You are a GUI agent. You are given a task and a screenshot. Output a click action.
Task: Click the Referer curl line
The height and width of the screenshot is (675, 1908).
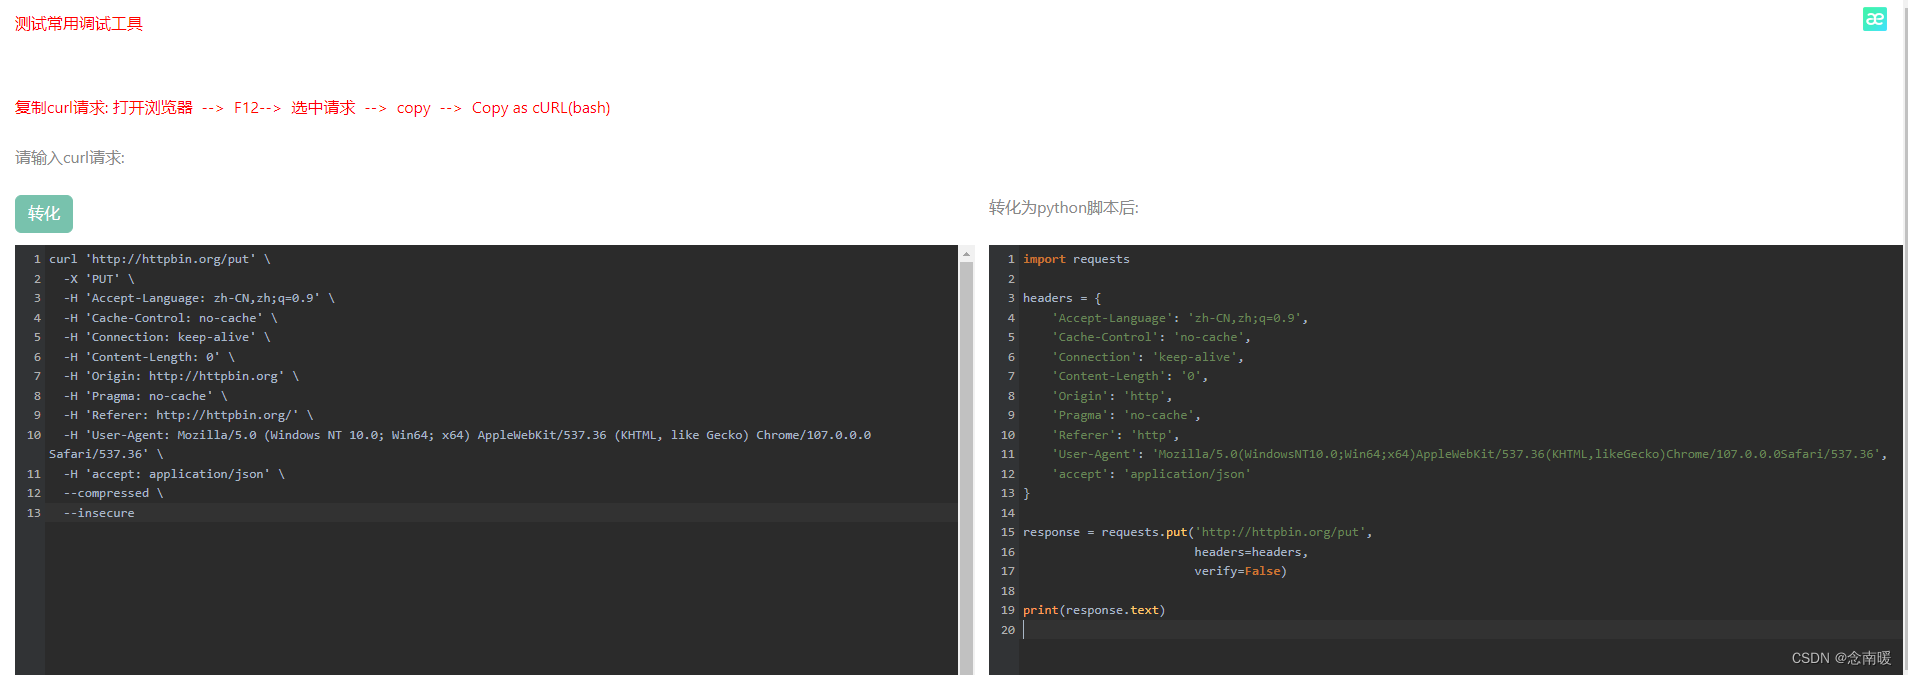tap(189, 415)
